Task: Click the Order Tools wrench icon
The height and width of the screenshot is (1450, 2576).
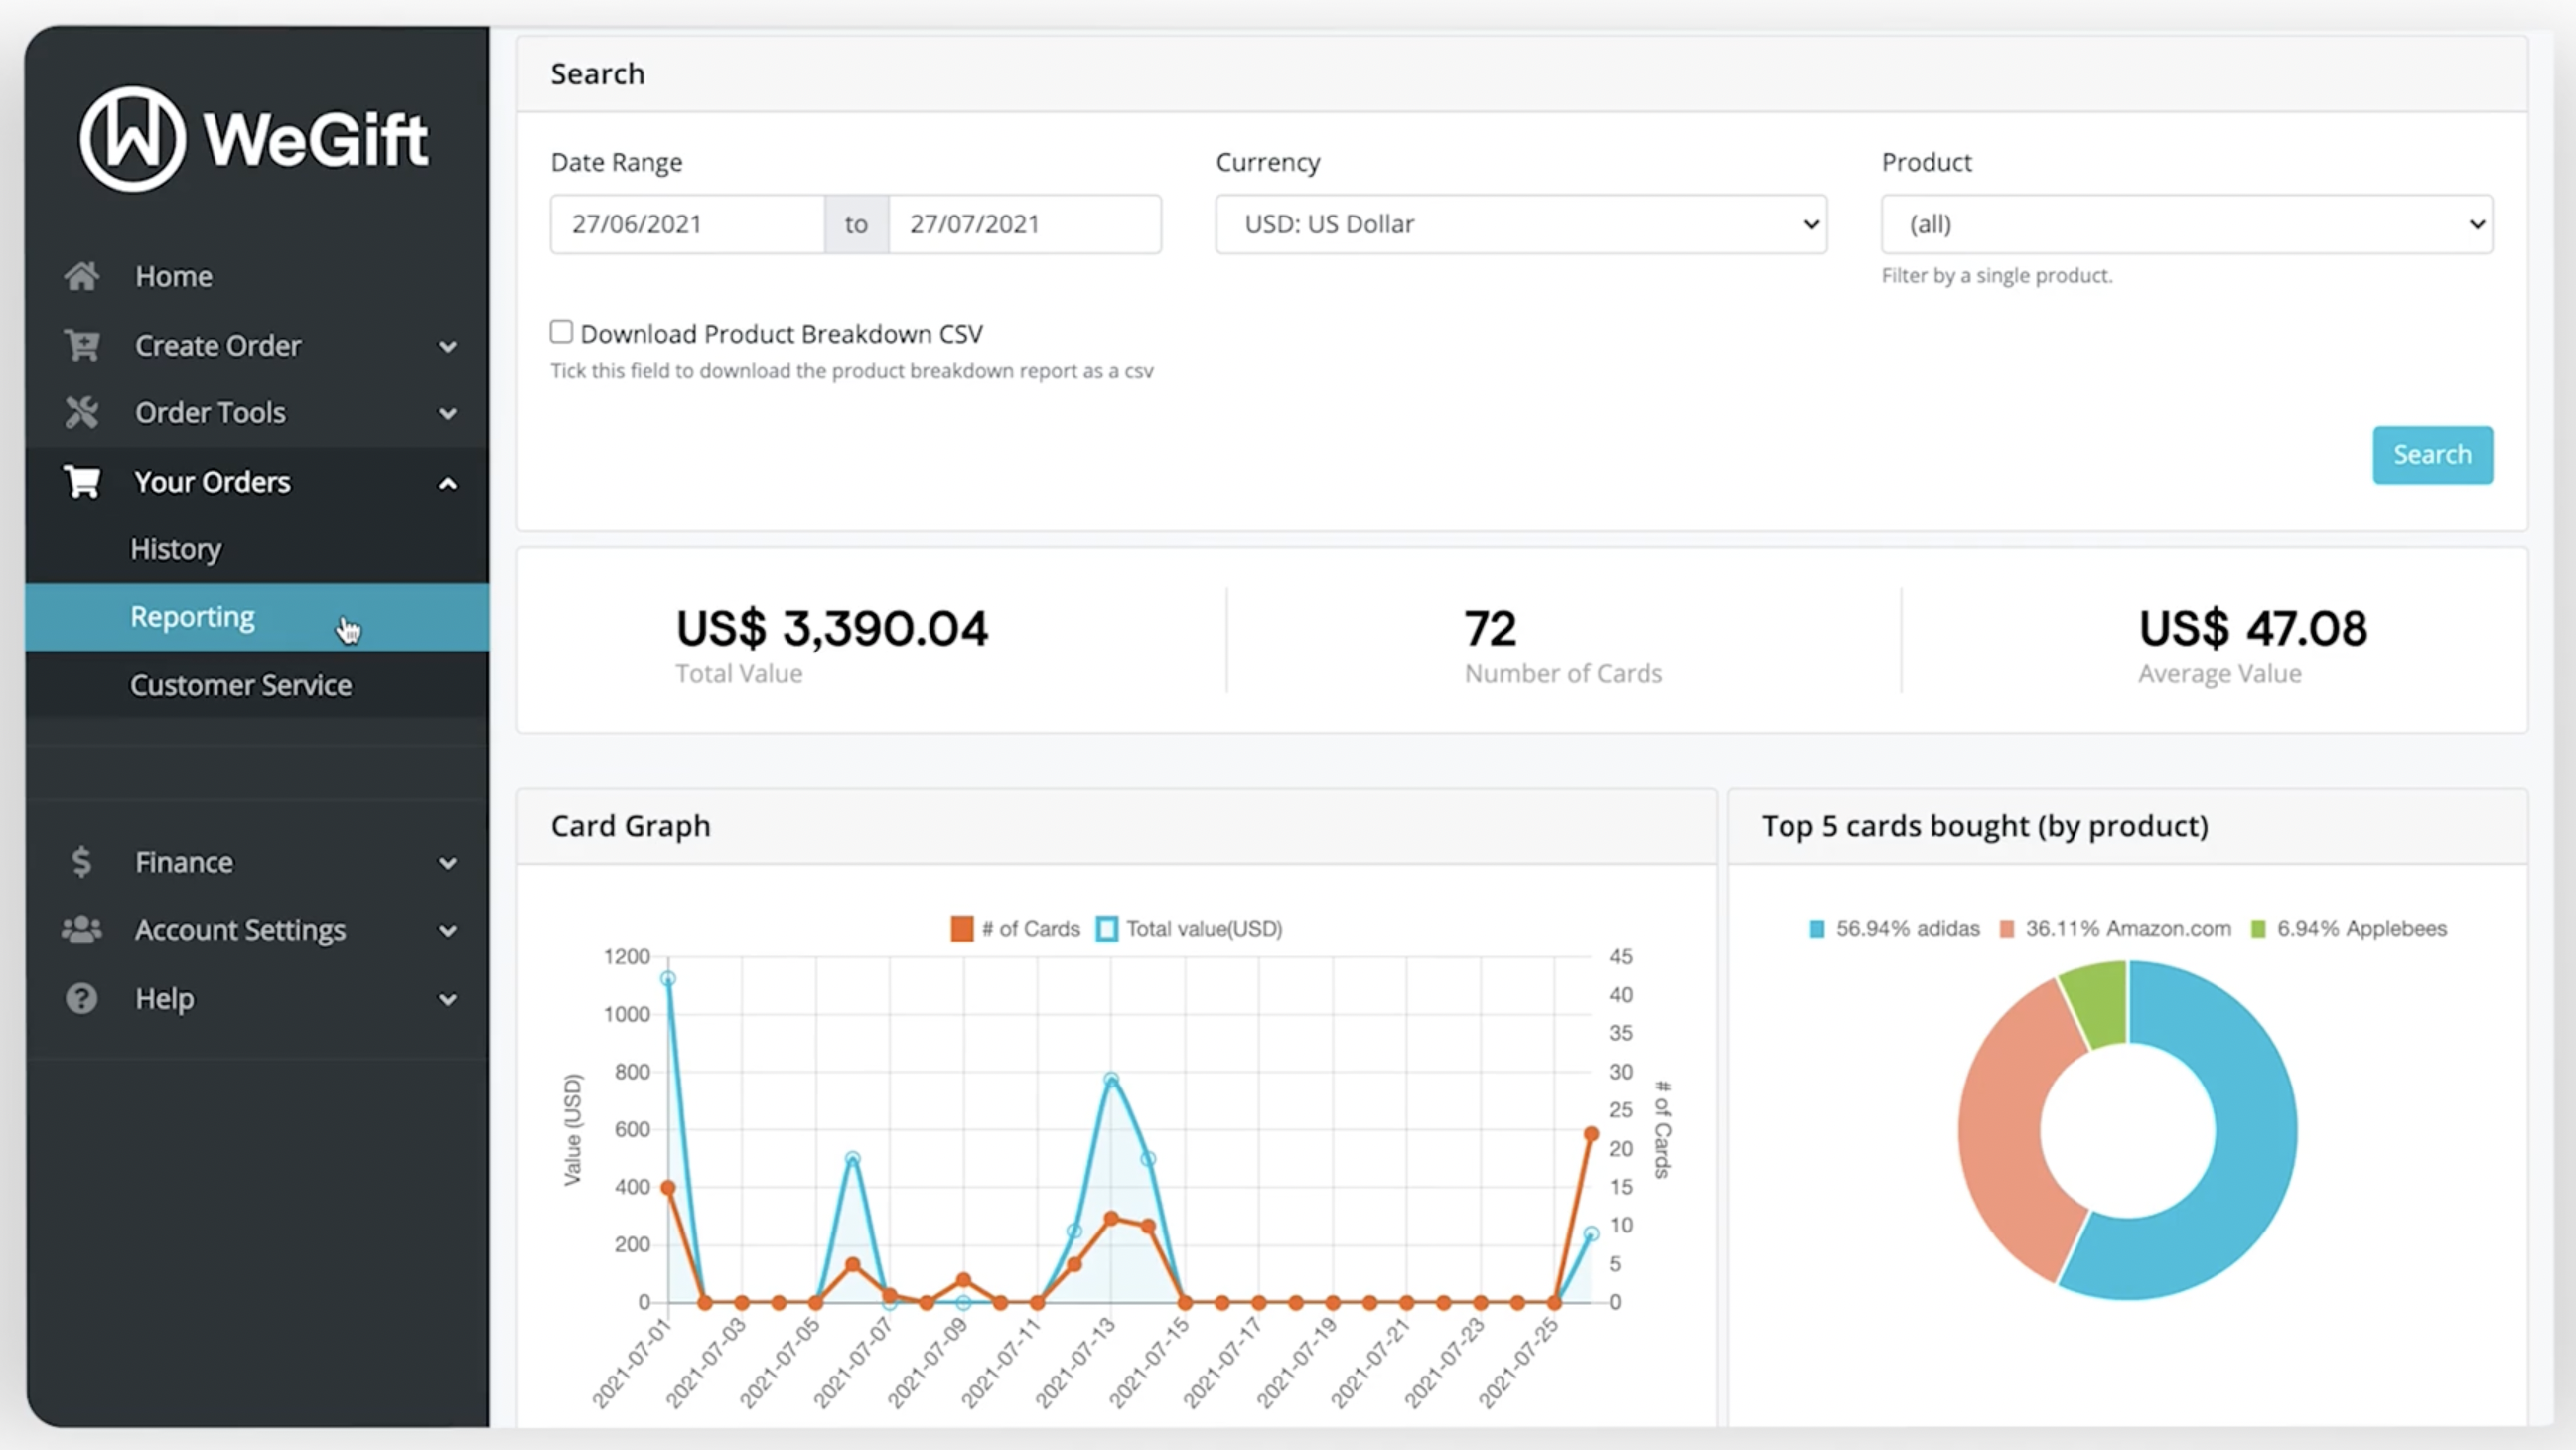Action: point(82,413)
